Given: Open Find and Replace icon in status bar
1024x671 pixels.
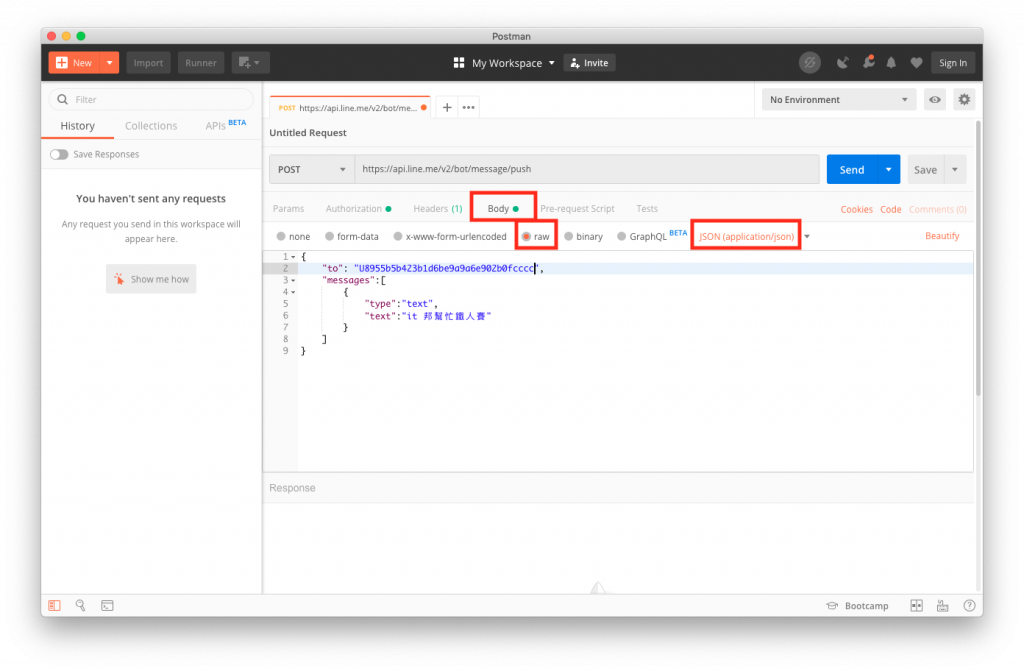Looking at the screenshot, I should 80,606.
